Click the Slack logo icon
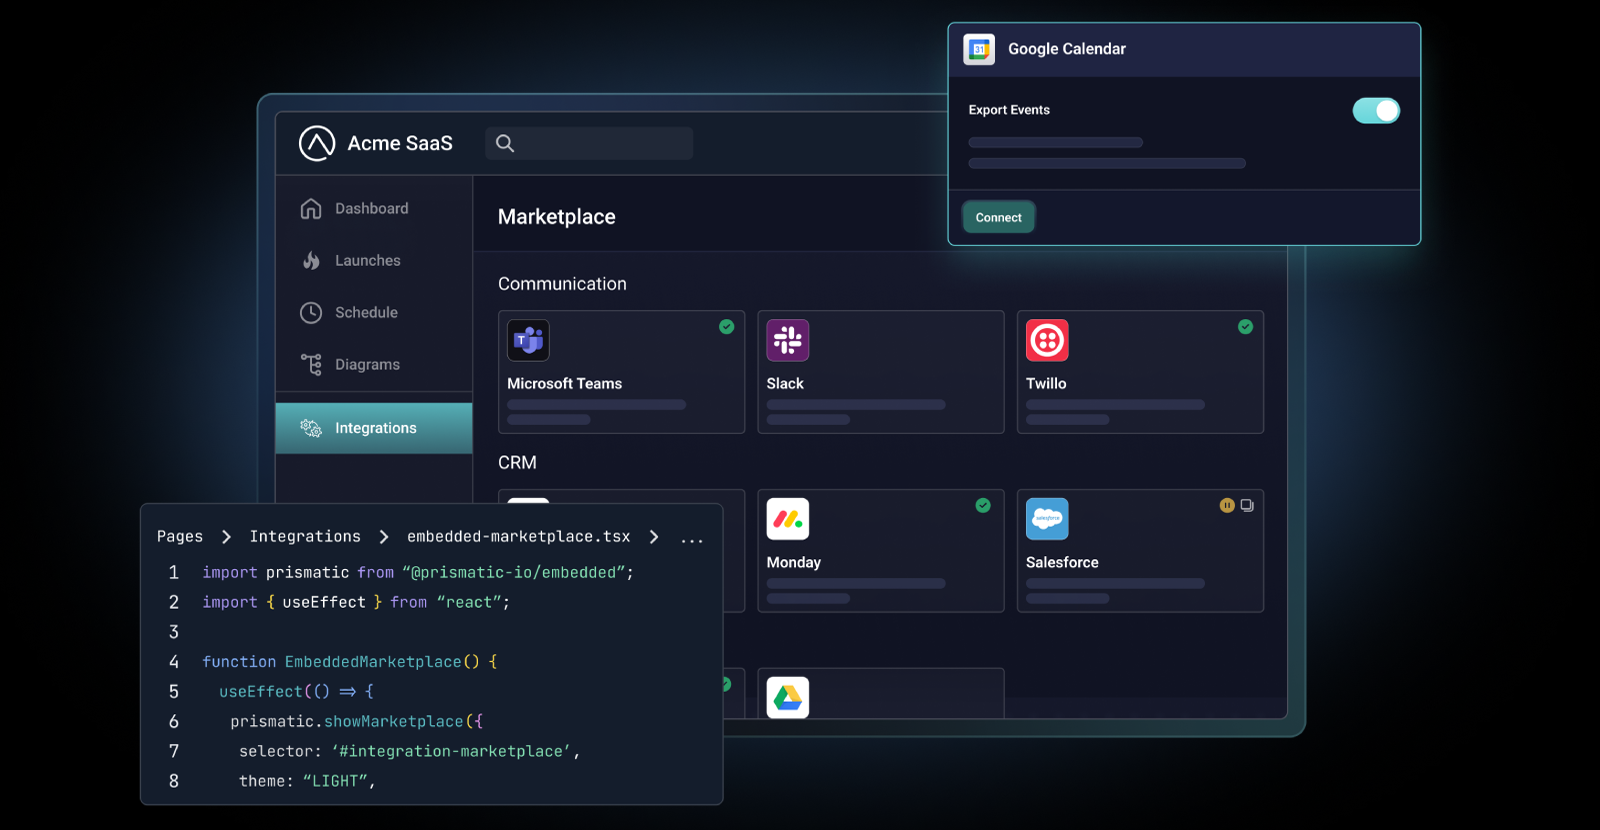The width and height of the screenshot is (1600, 830). [x=788, y=340]
